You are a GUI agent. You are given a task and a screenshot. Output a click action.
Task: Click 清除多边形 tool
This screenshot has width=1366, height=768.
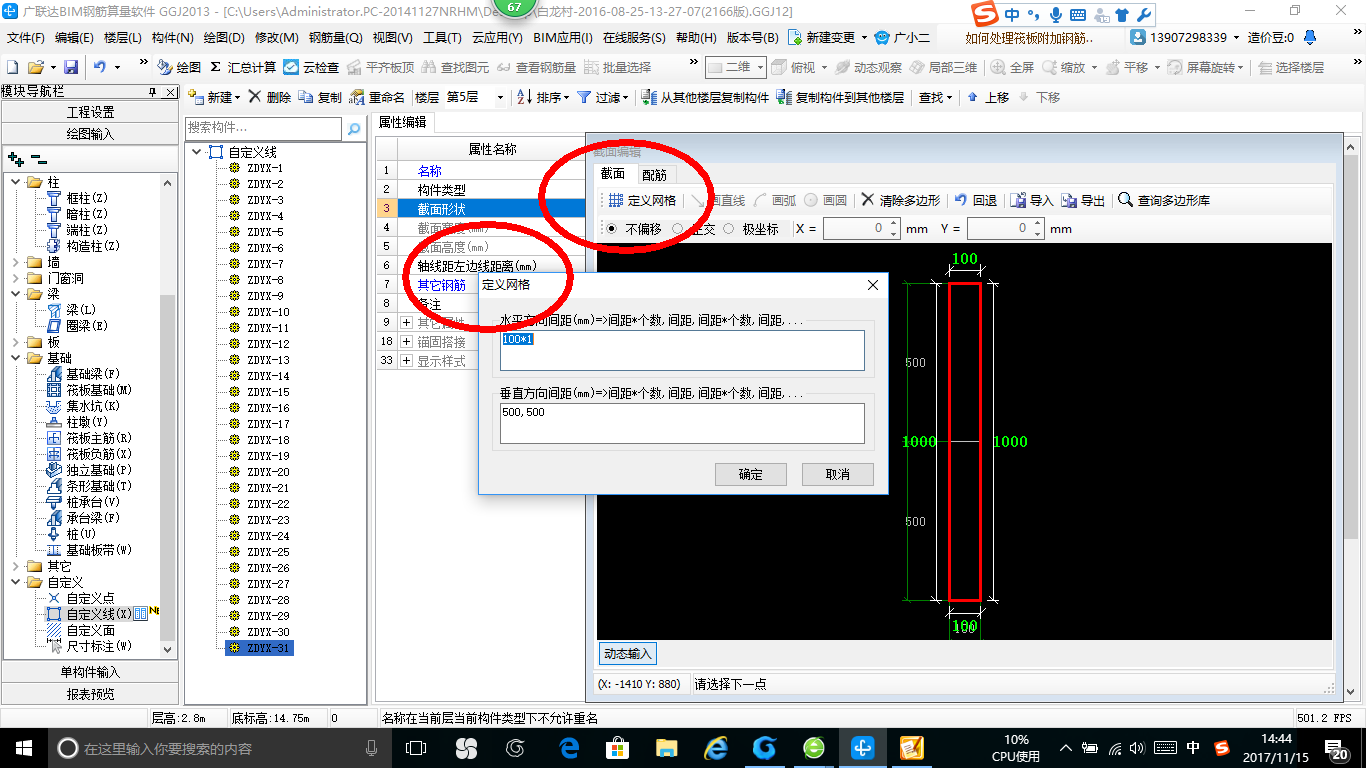(901, 200)
